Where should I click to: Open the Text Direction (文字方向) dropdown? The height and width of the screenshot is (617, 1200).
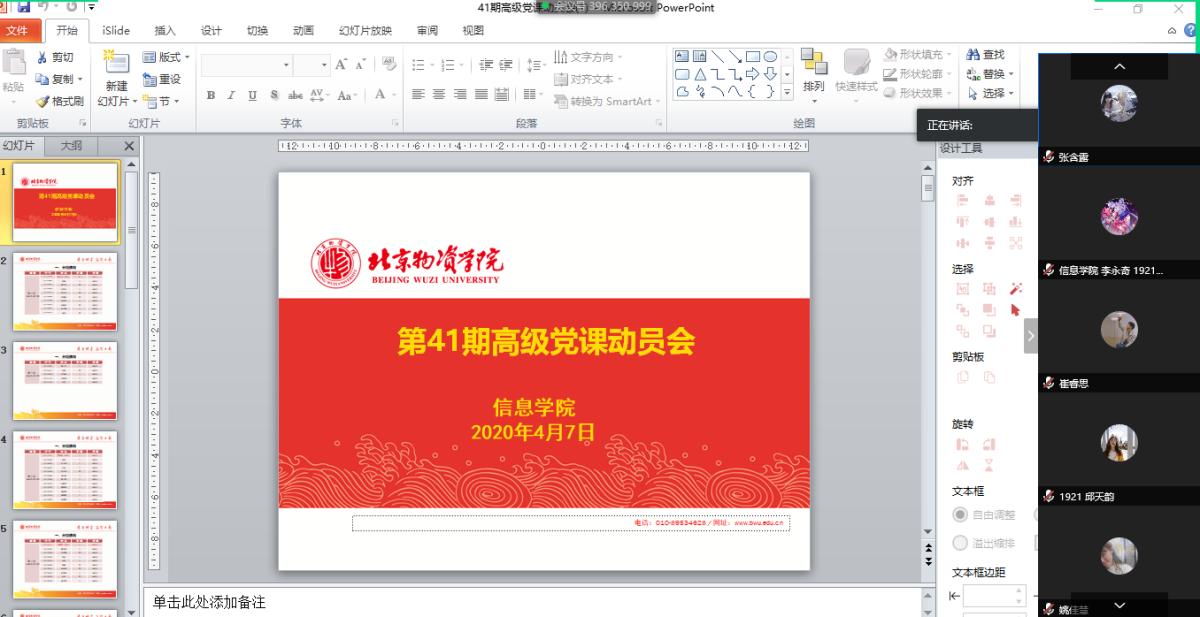point(589,57)
